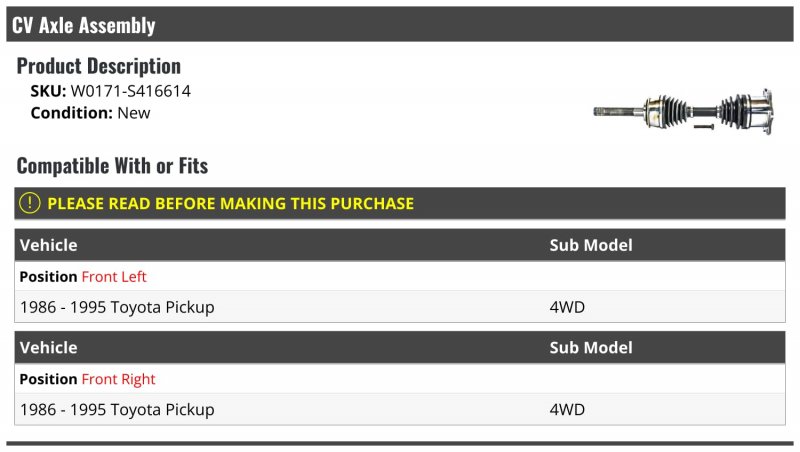This screenshot has width=800, height=452.
Task: Click the Position label in the Front Right row
Action: pos(48,379)
